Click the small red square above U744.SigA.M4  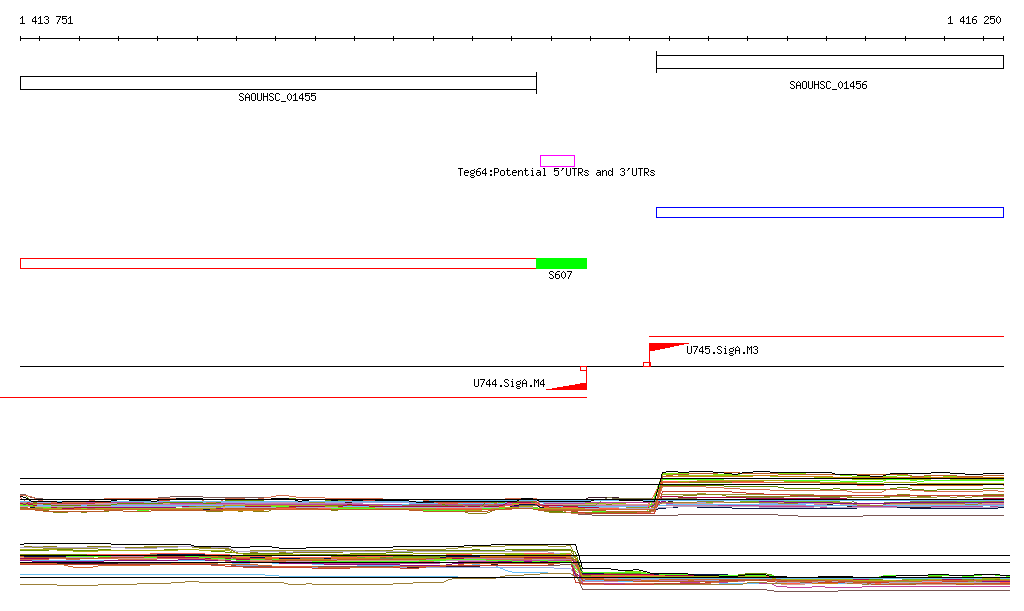click(583, 369)
